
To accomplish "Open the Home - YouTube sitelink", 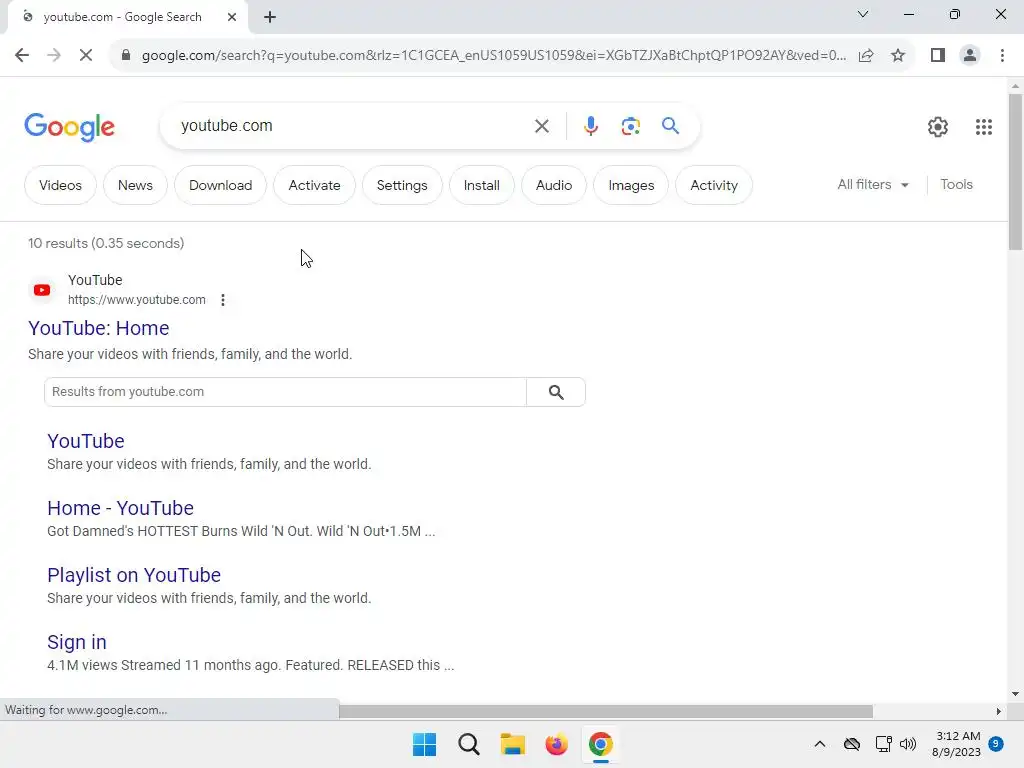I will [120, 508].
